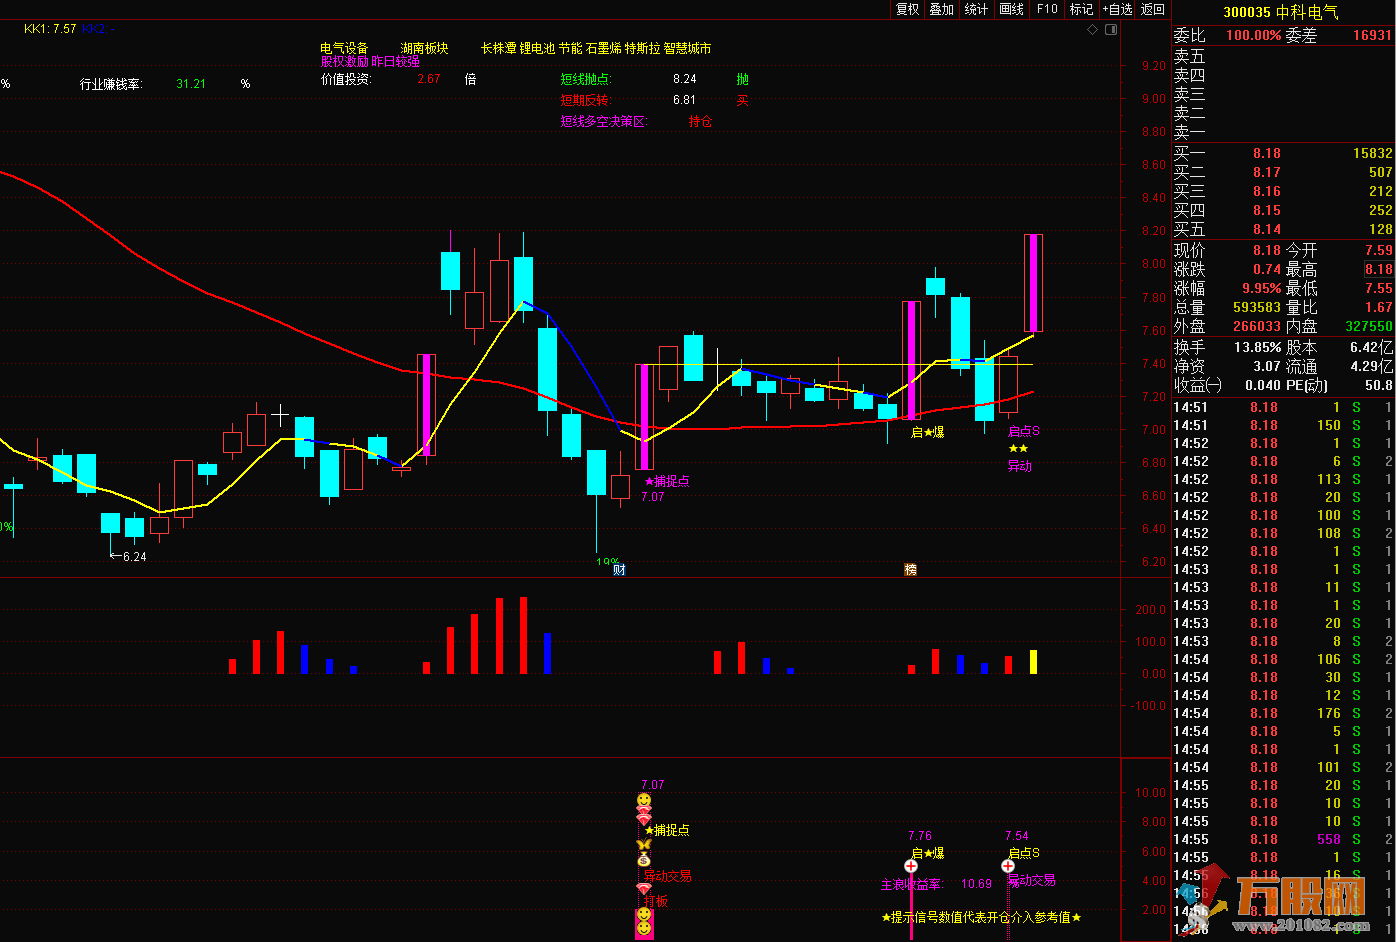Click the 买二 bid price 8.17
This screenshot has height=942, width=1396.
(x=1267, y=172)
